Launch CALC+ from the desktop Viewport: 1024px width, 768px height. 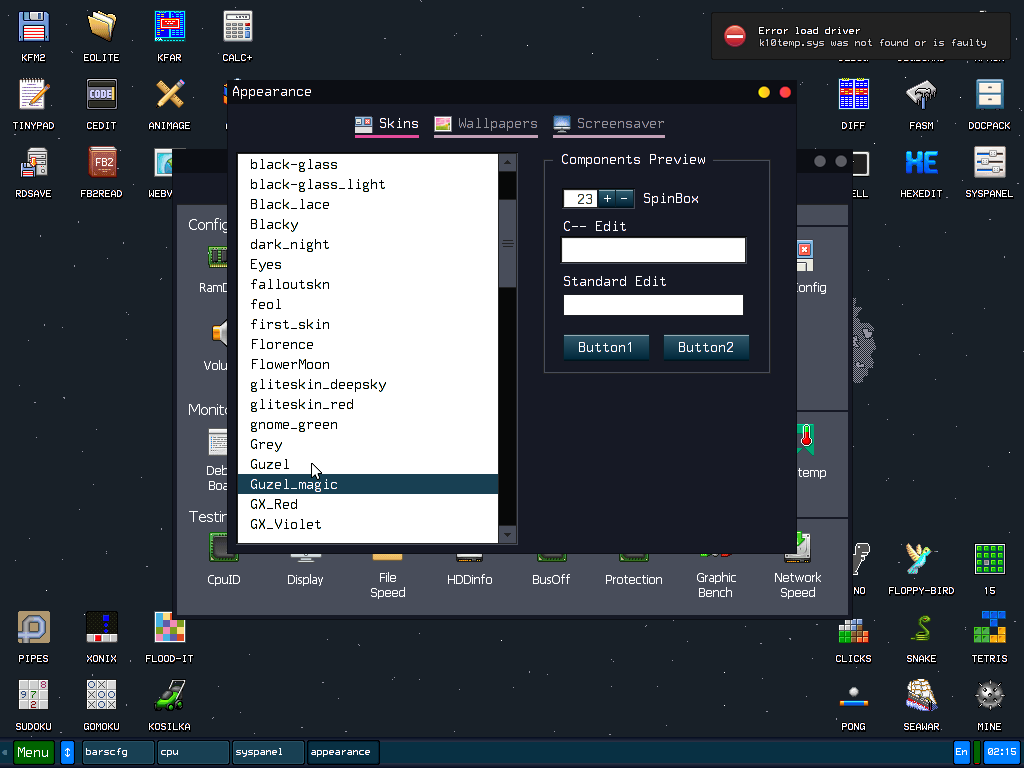pyautogui.click(x=237, y=25)
